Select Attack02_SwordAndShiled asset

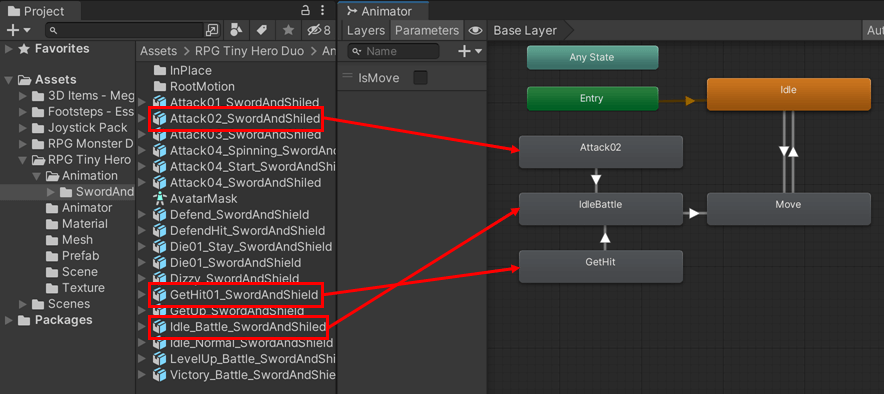(237, 119)
